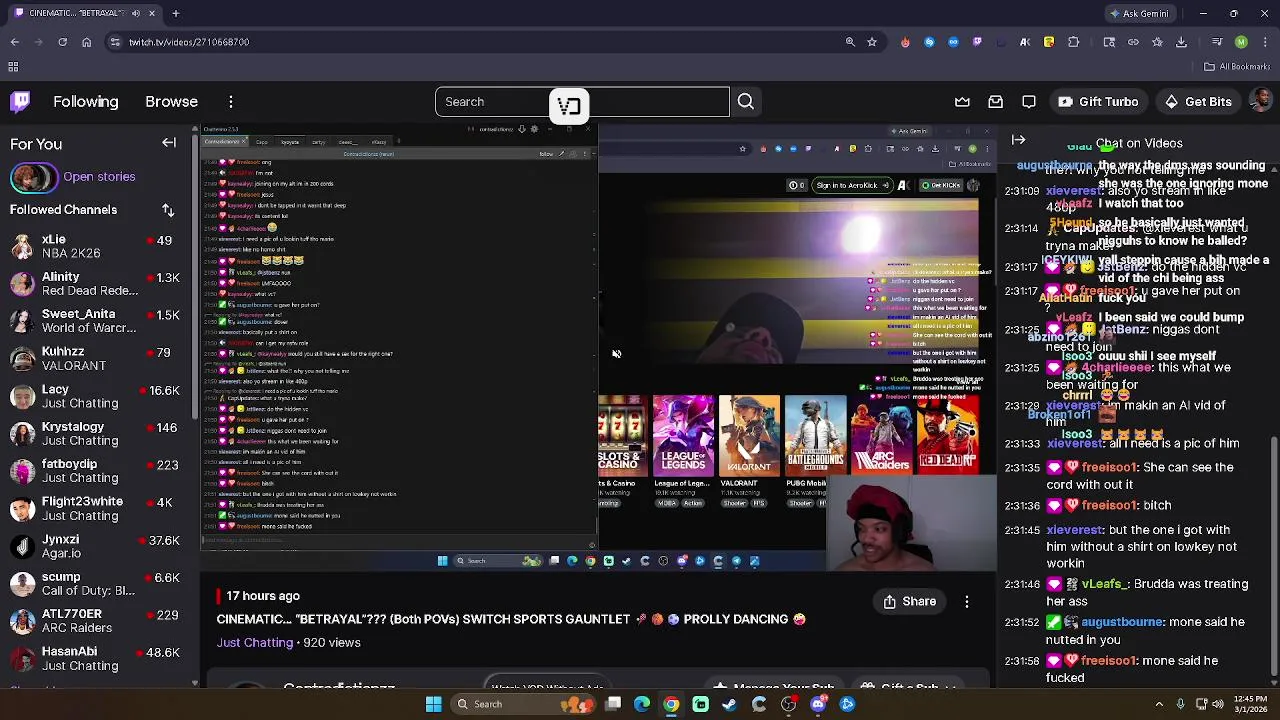Click the Gift Turbo button
This screenshot has width=1280, height=720.
click(1098, 102)
